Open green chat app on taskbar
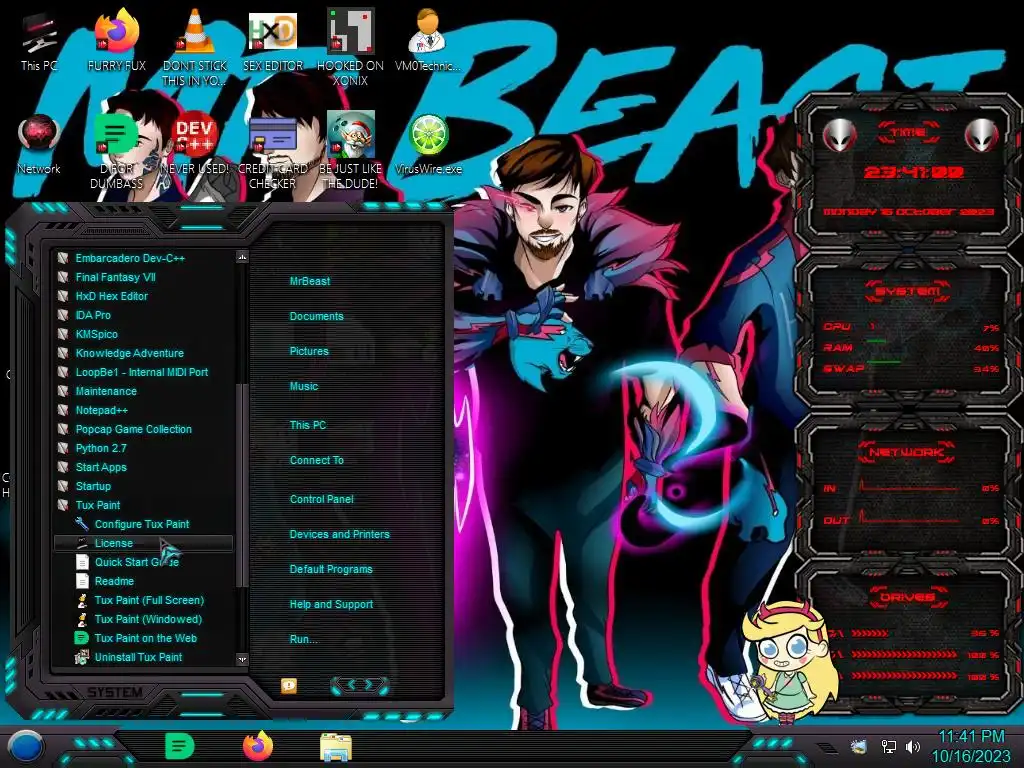The width and height of the screenshot is (1024, 768). tap(180, 746)
